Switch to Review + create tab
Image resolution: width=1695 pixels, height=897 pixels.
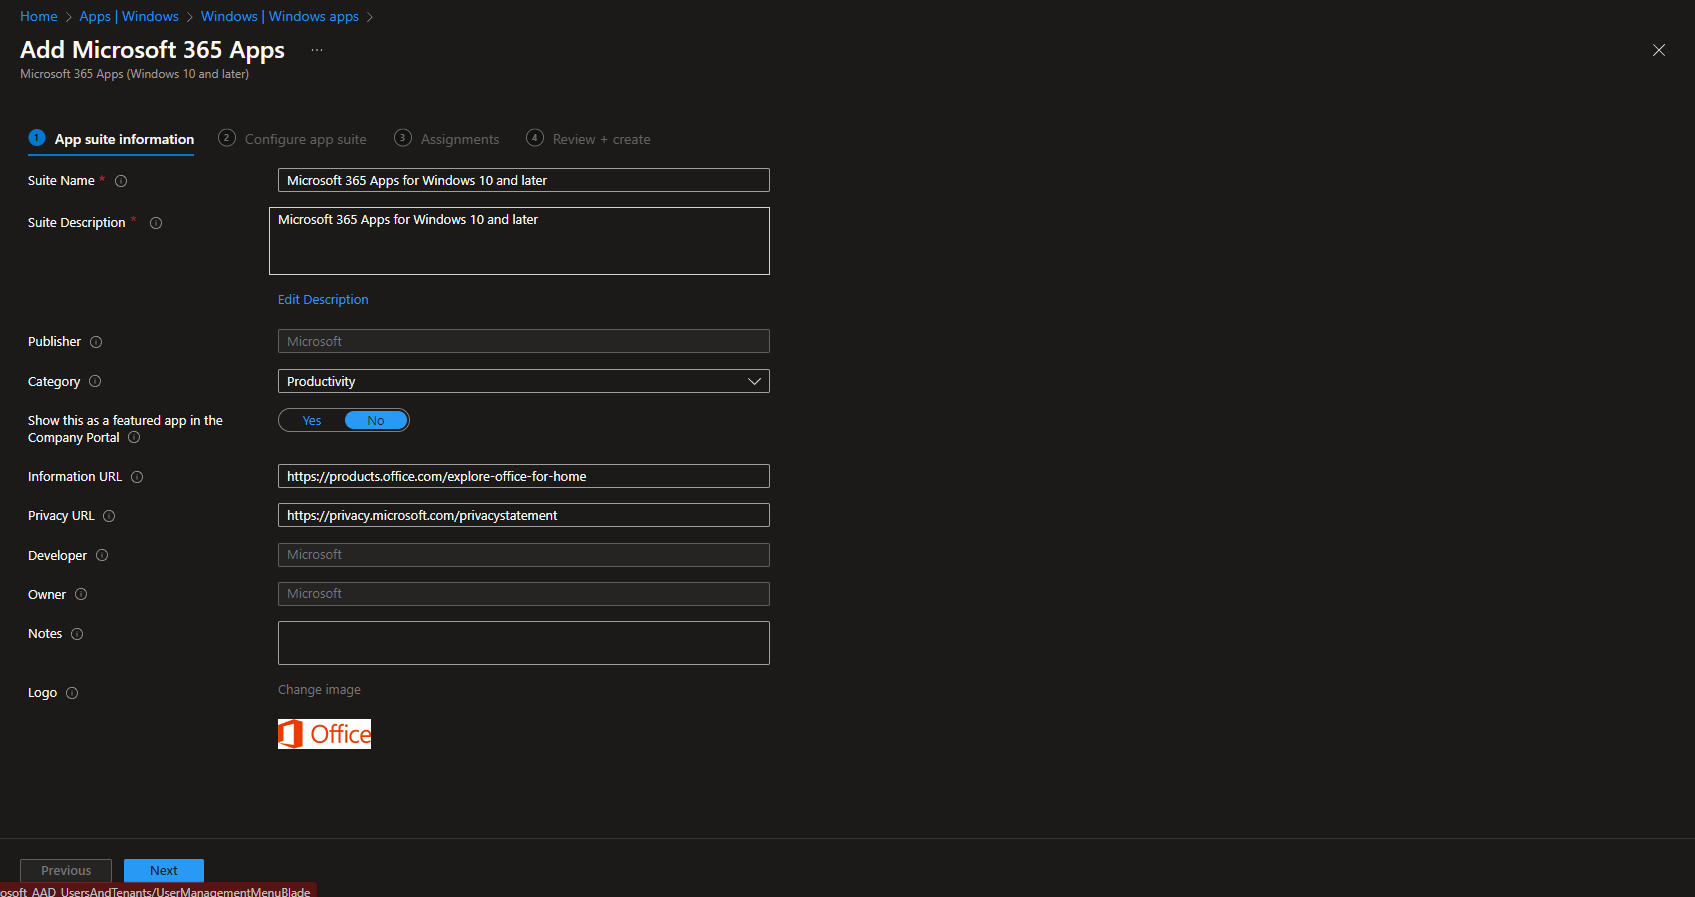[x=589, y=139]
